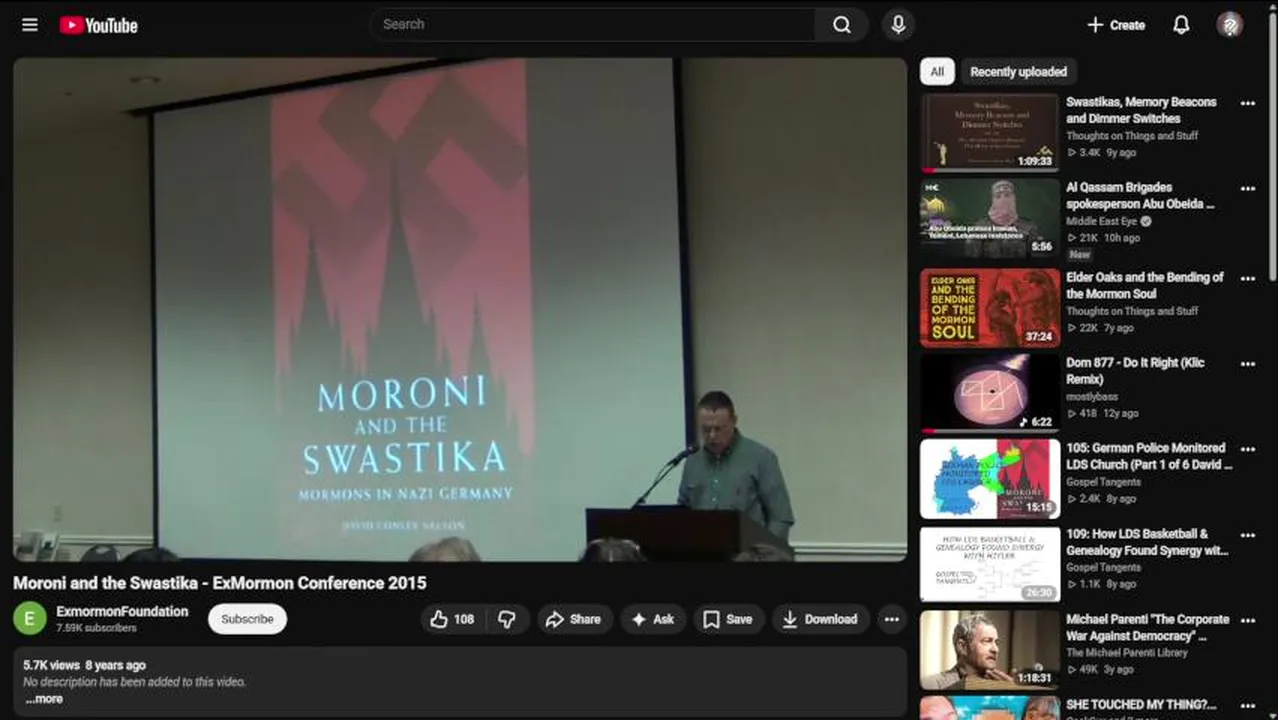The height and width of the screenshot is (720, 1278).
Task: Click title Swastikas, Memory Beacons and Dimmer Switches
Action: coord(1141,110)
